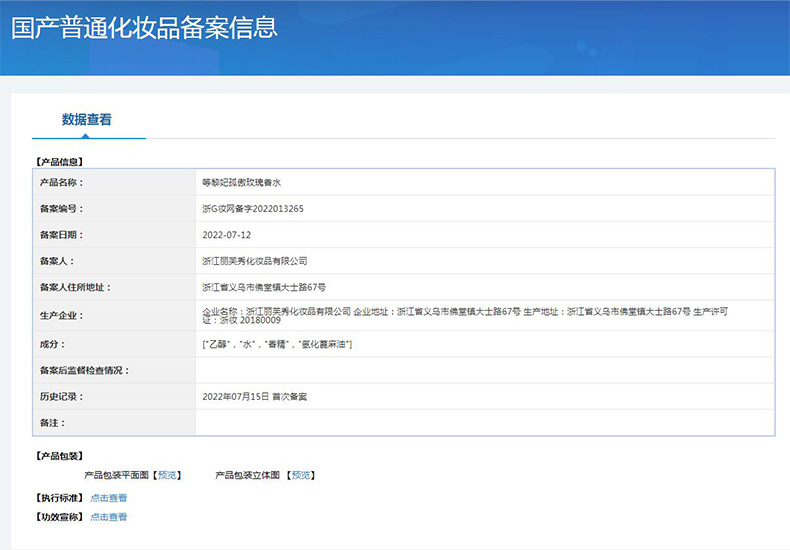Open 产品包装平面图 预览 link

tap(167, 475)
